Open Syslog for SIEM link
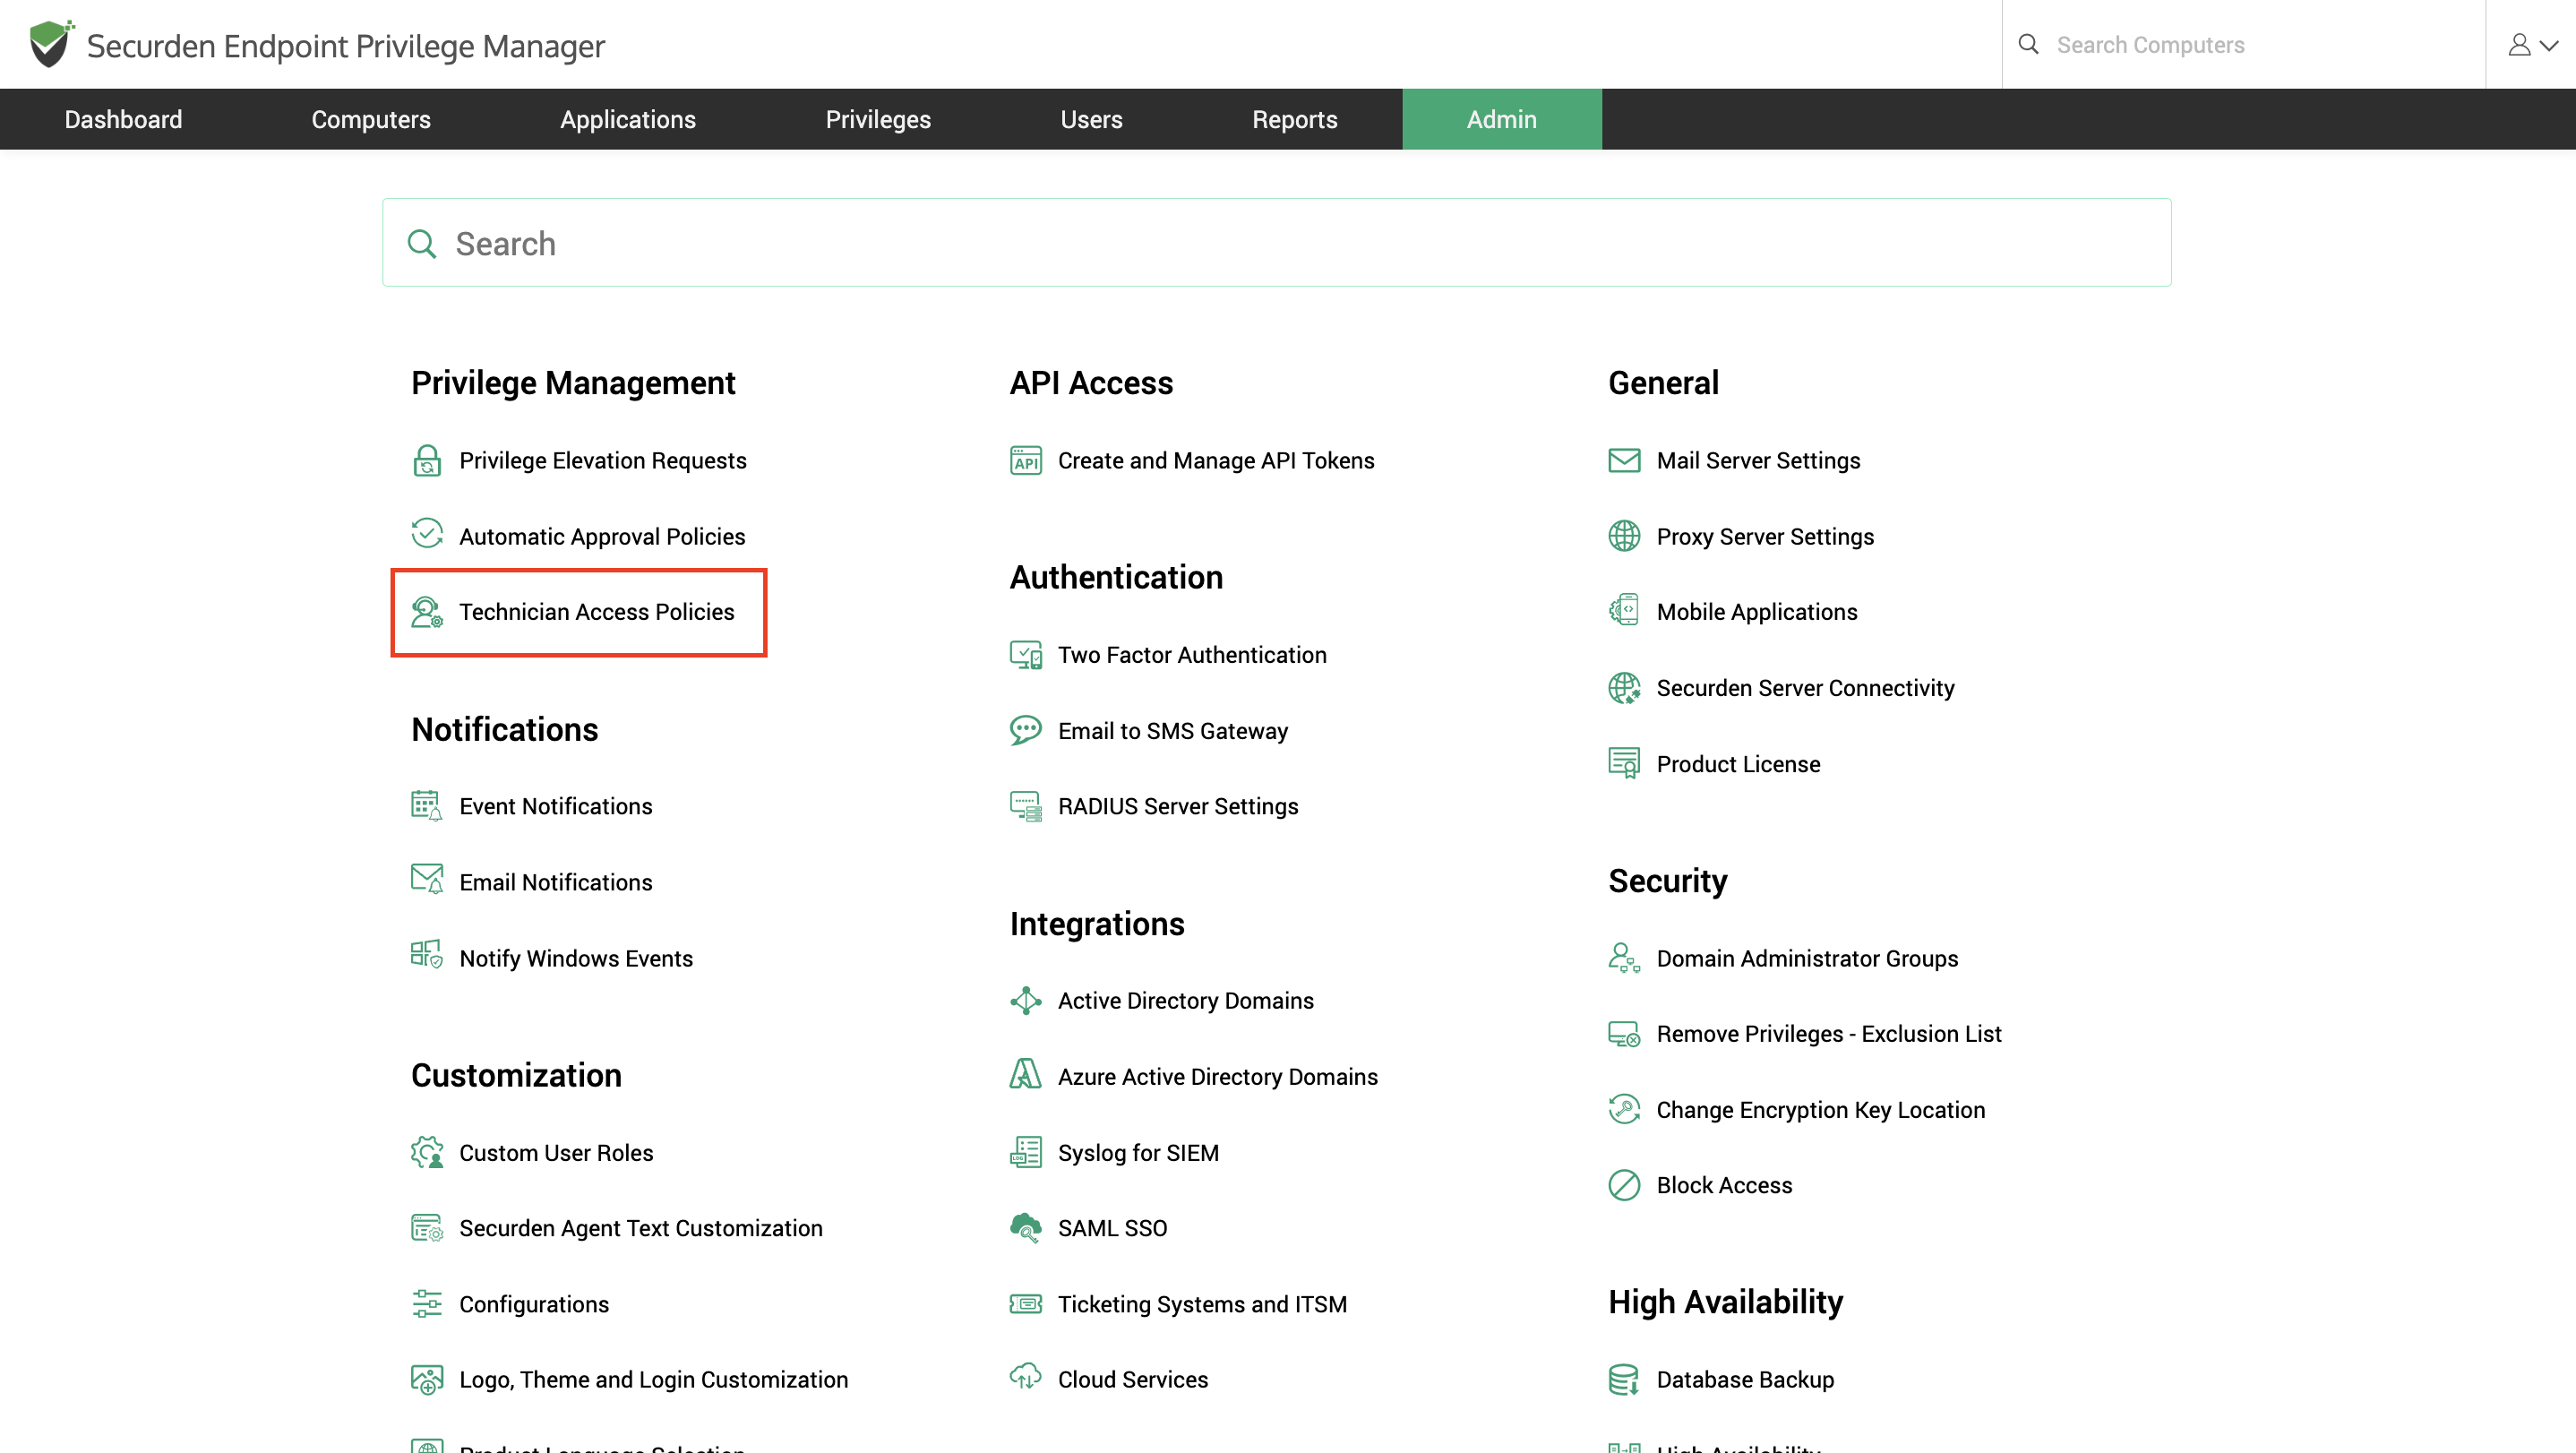This screenshot has width=2576, height=1453. pos(1138,1152)
